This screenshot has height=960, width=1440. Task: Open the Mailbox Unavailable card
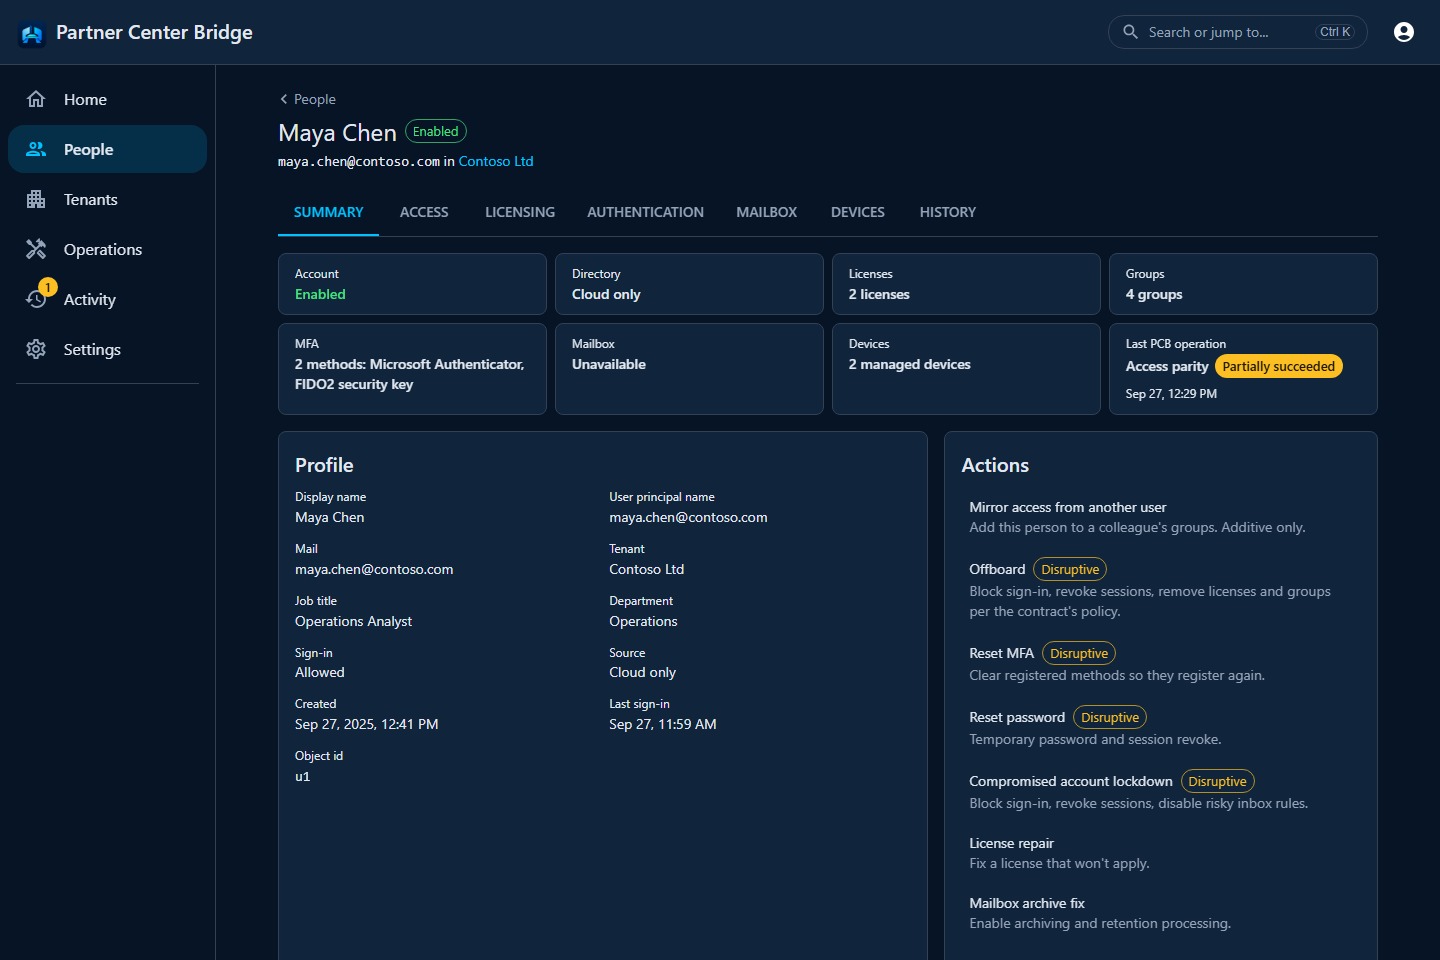point(689,369)
